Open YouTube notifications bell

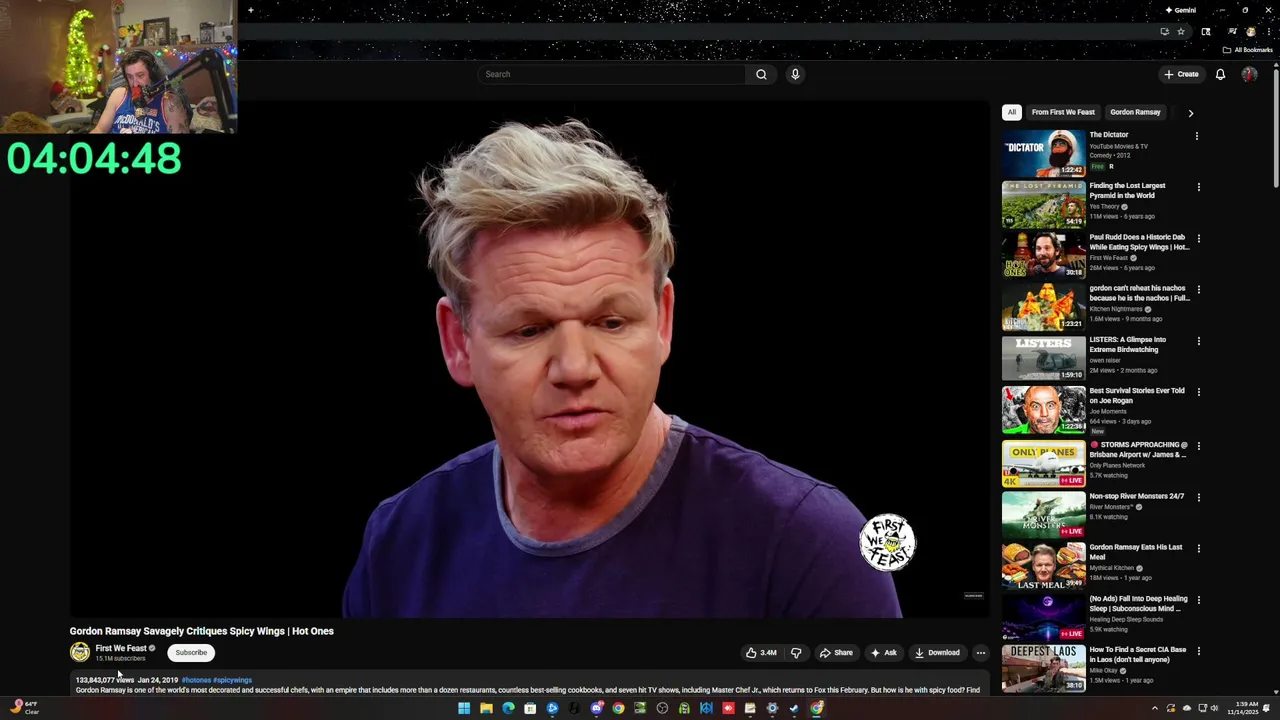tap(1220, 74)
